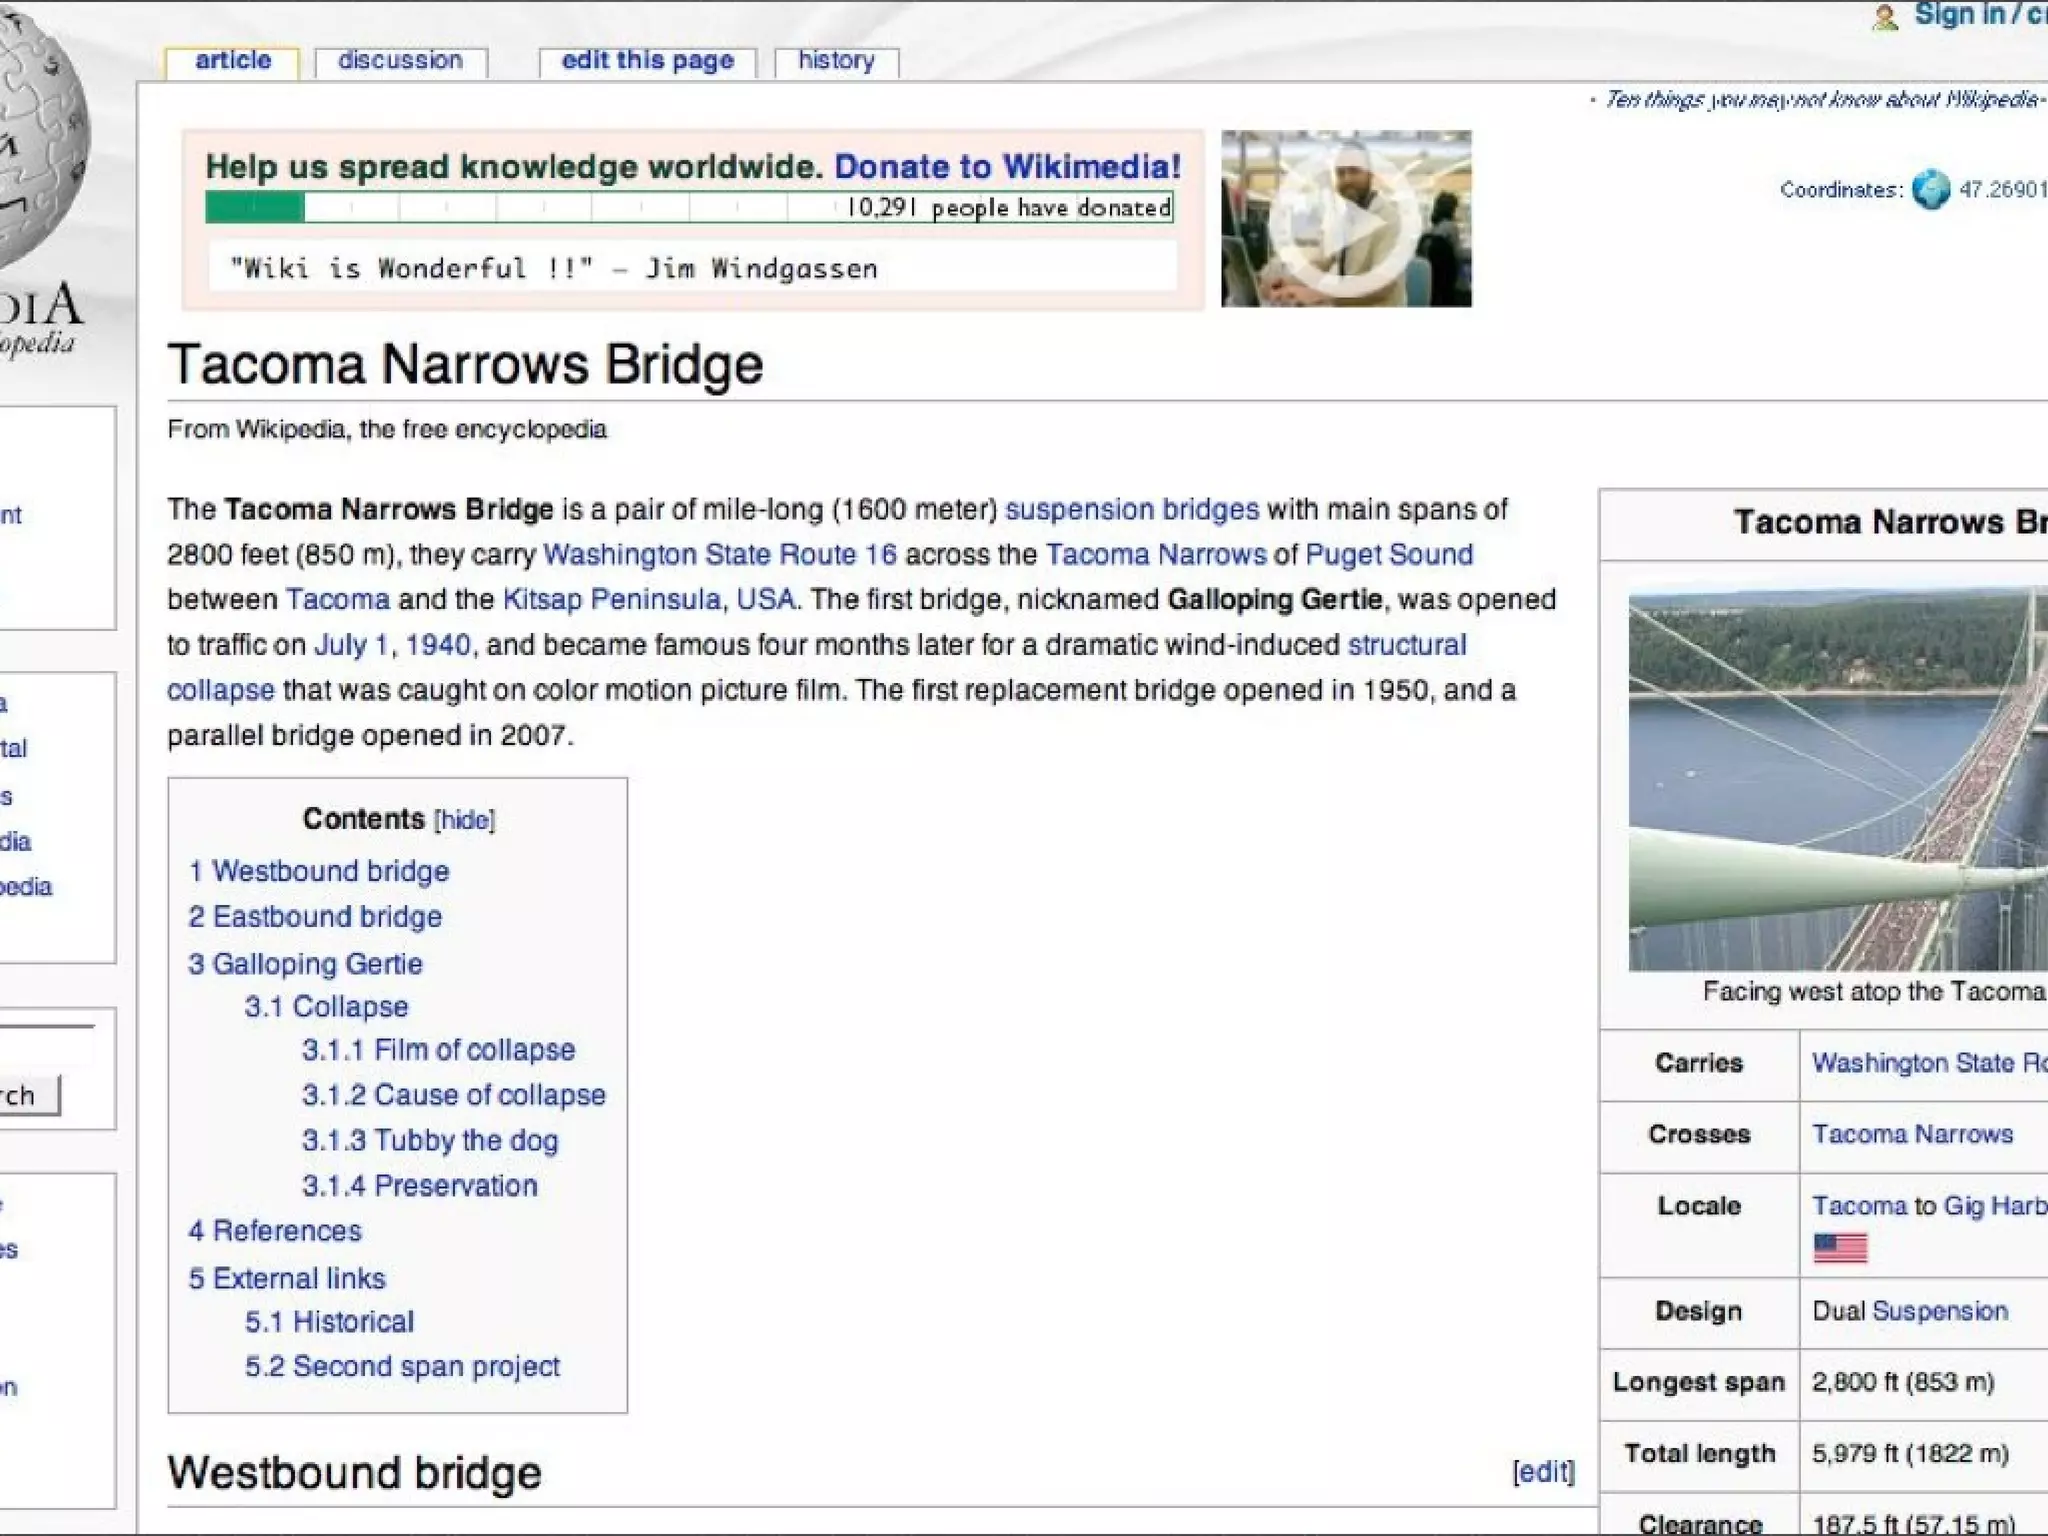
Task: Switch to the history tab
Action: (836, 61)
